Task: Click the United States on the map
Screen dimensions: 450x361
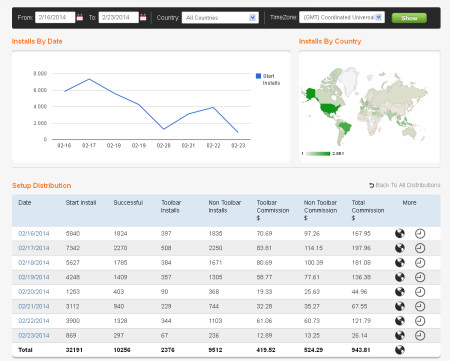Action: pyautogui.click(x=330, y=109)
